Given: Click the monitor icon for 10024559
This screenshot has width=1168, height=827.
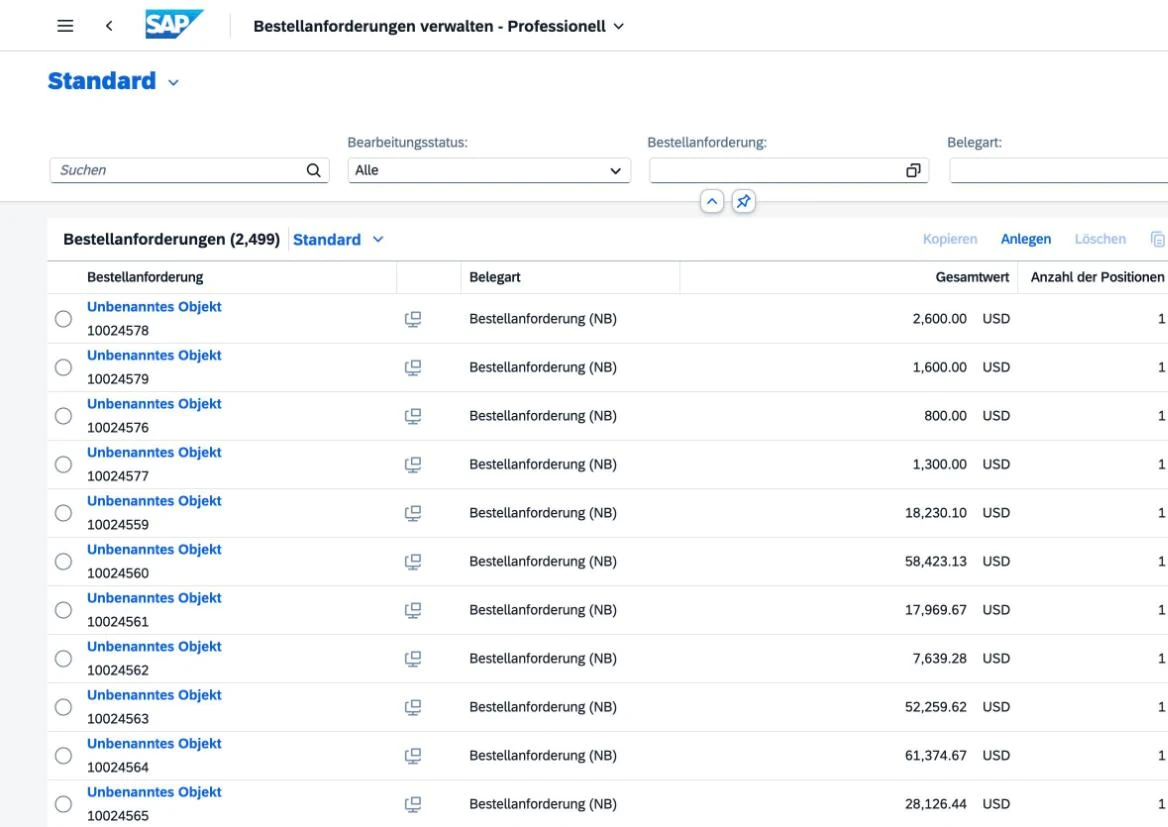Looking at the screenshot, I should (413, 513).
